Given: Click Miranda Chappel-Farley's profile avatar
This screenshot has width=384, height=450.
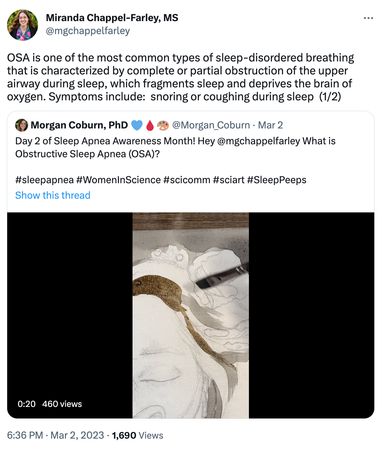Looking at the screenshot, I should [22, 25].
